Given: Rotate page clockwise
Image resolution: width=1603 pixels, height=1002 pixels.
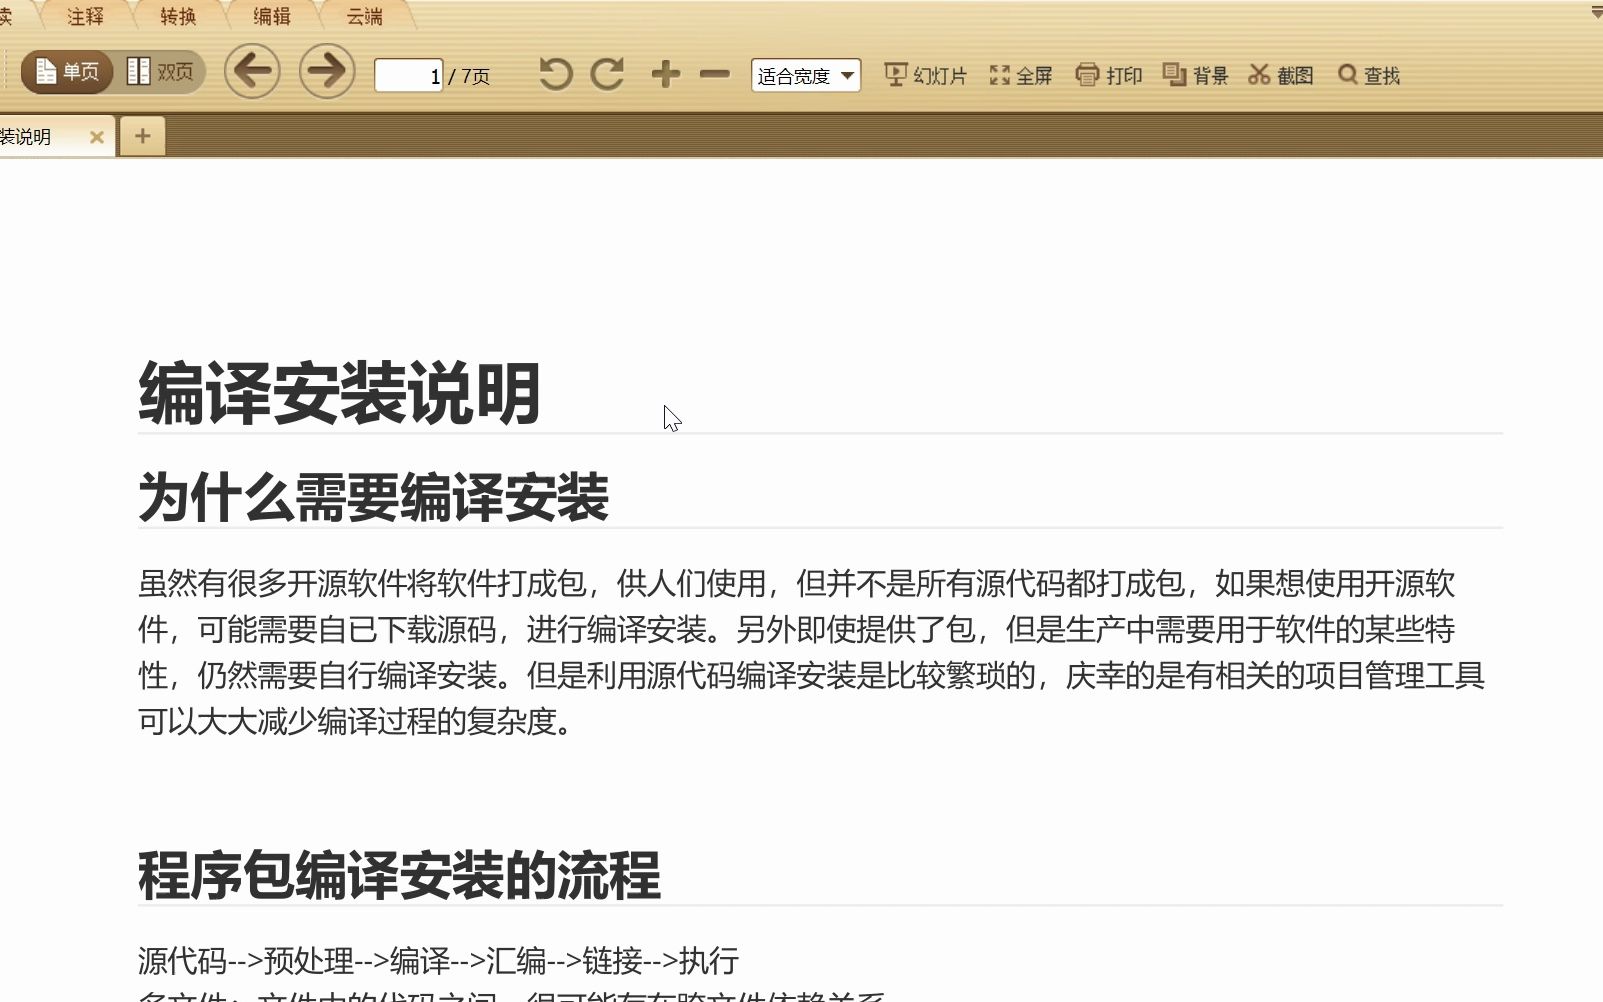Looking at the screenshot, I should click(x=607, y=74).
